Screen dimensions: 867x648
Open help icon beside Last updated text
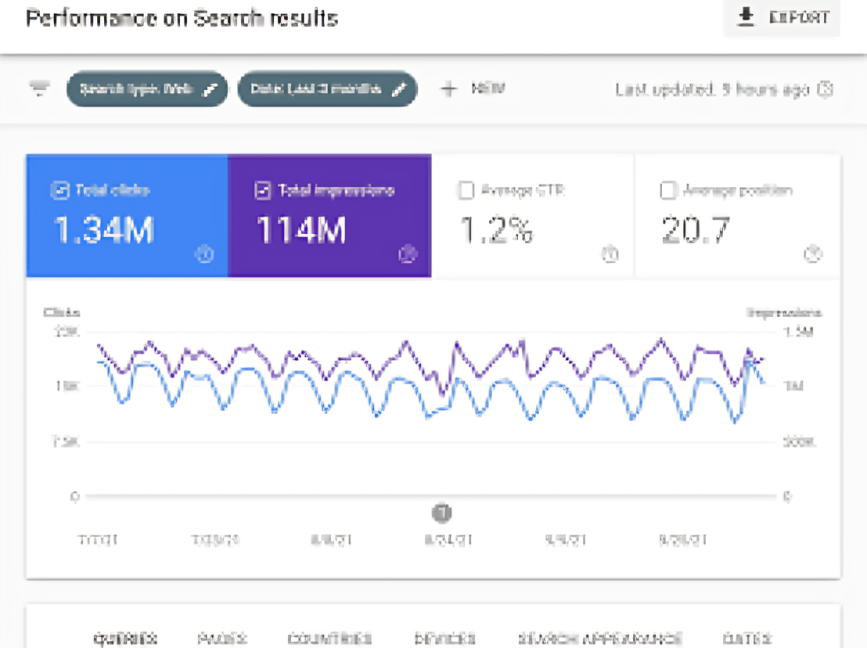pos(826,89)
